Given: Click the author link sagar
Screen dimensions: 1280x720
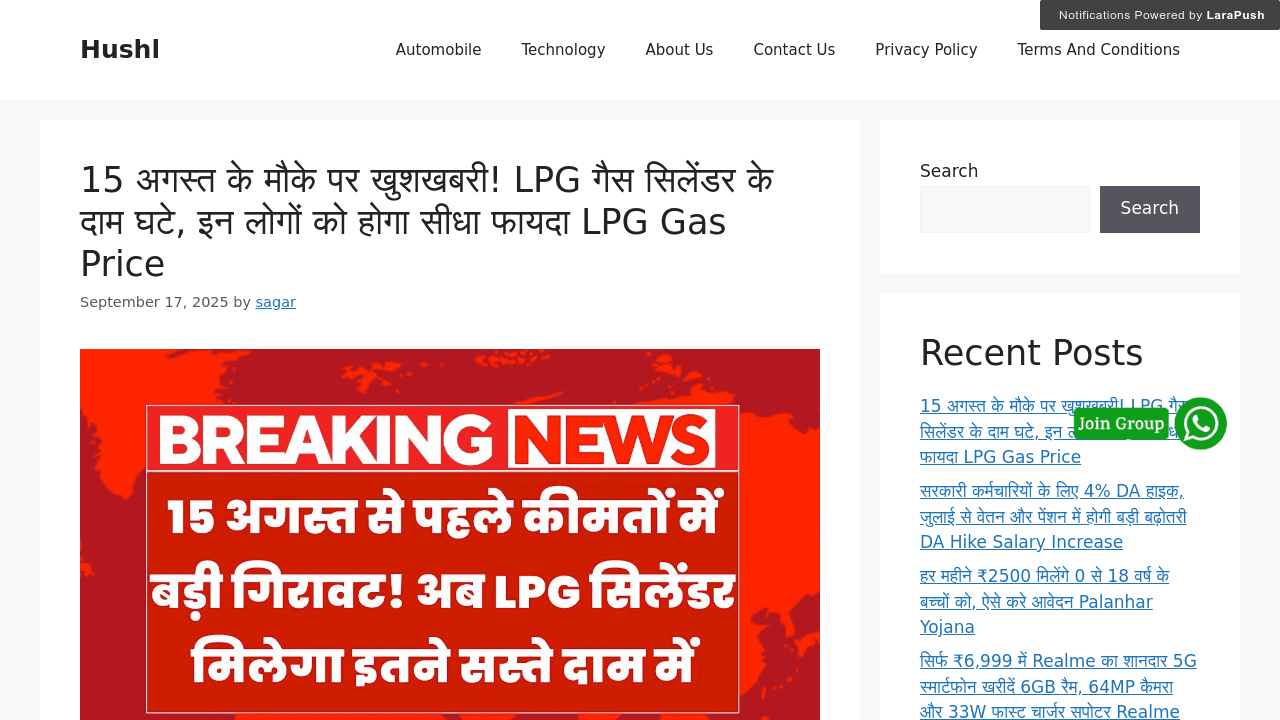Looking at the screenshot, I should [x=275, y=302].
